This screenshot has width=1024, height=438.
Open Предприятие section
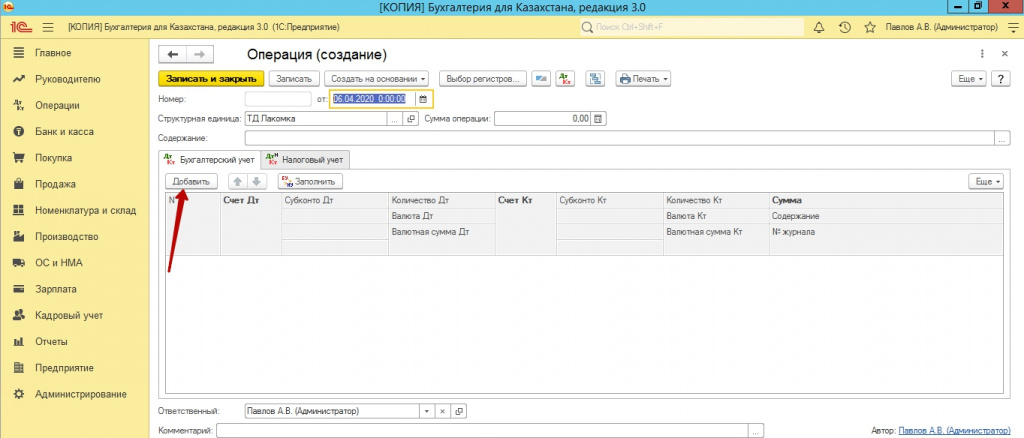point(65,368)
